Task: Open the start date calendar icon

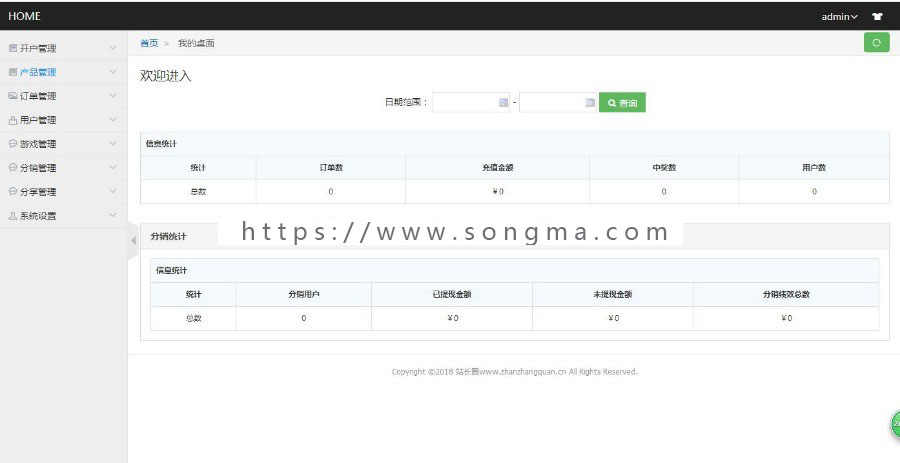Action: [503, 103]
